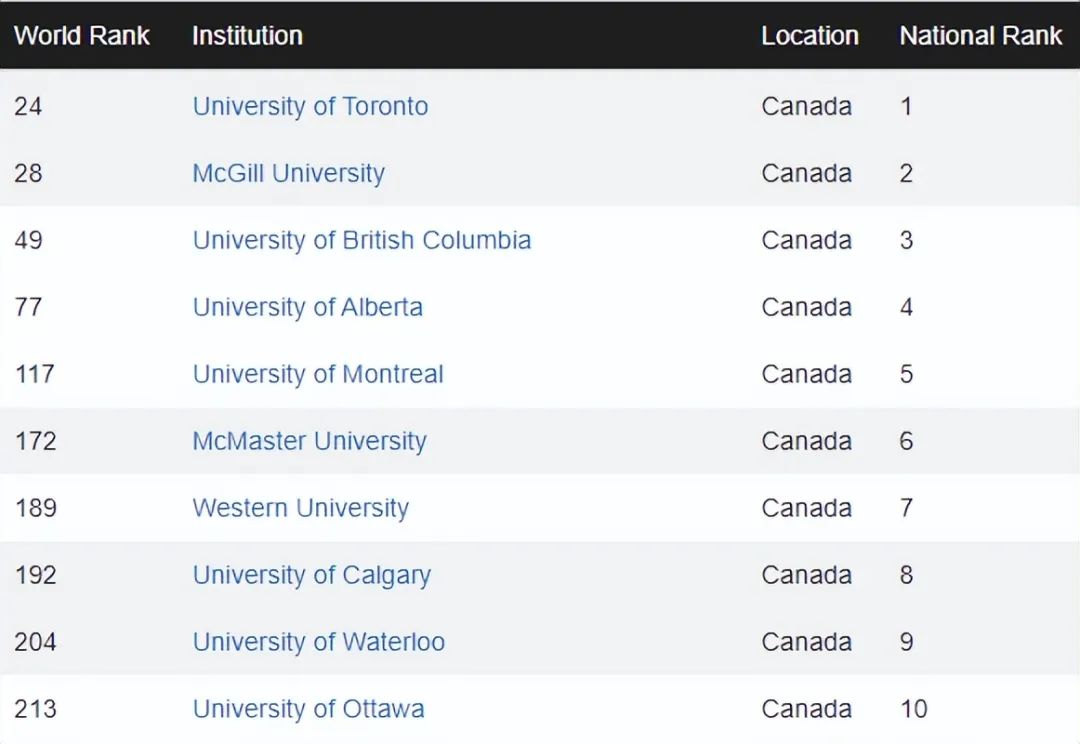Visit the University of Ottawa page
Screen dimensions: 1080x744
308,709
